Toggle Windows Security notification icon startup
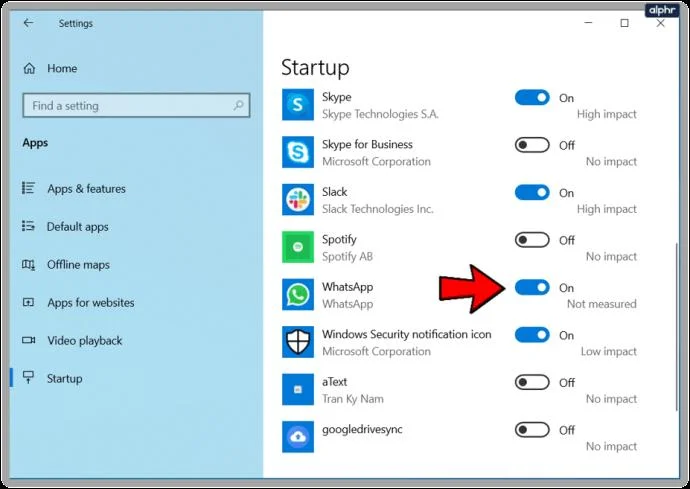Screen dimensions: 690x489 532,335
